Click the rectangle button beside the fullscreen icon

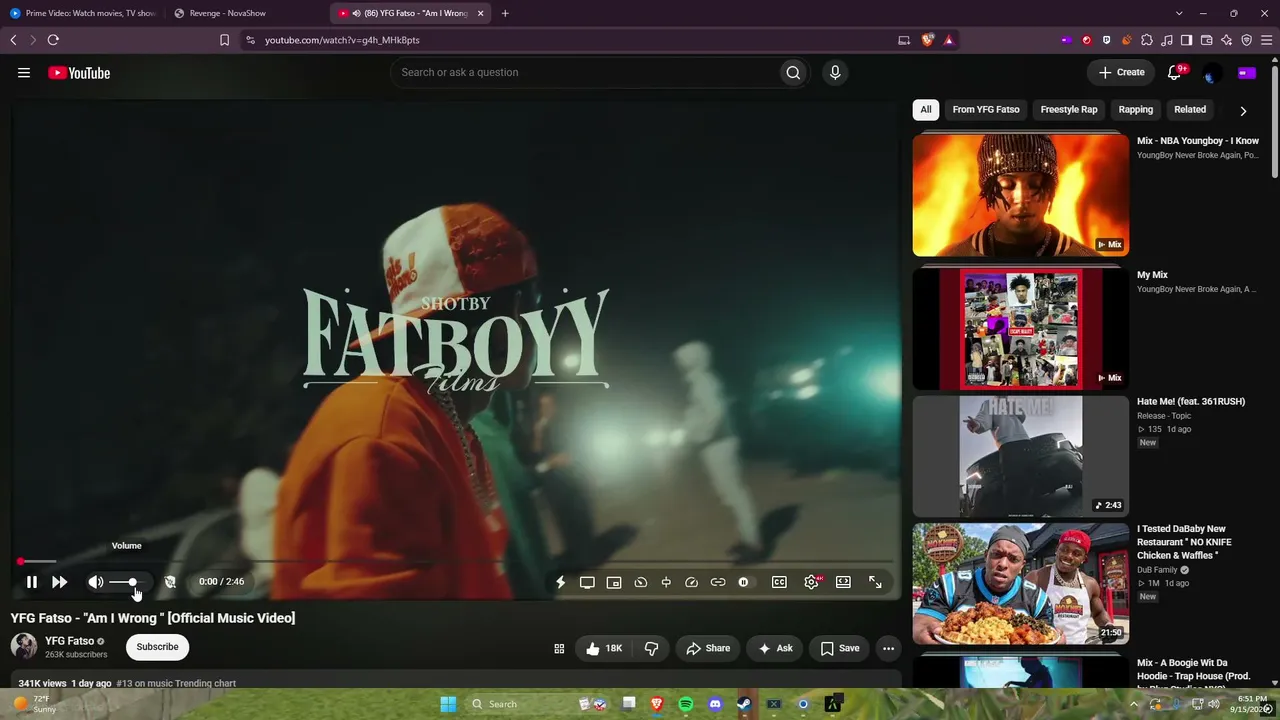(843, 582)
